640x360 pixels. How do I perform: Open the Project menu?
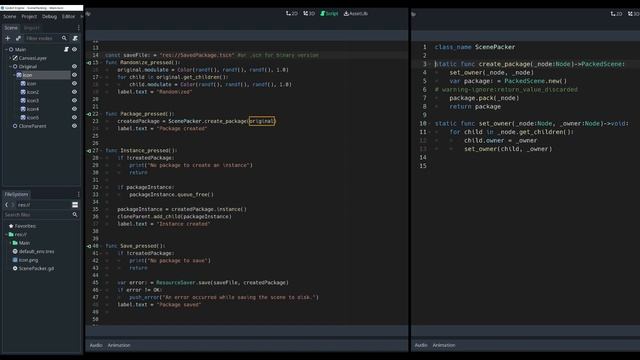click(x=29, y=17)
